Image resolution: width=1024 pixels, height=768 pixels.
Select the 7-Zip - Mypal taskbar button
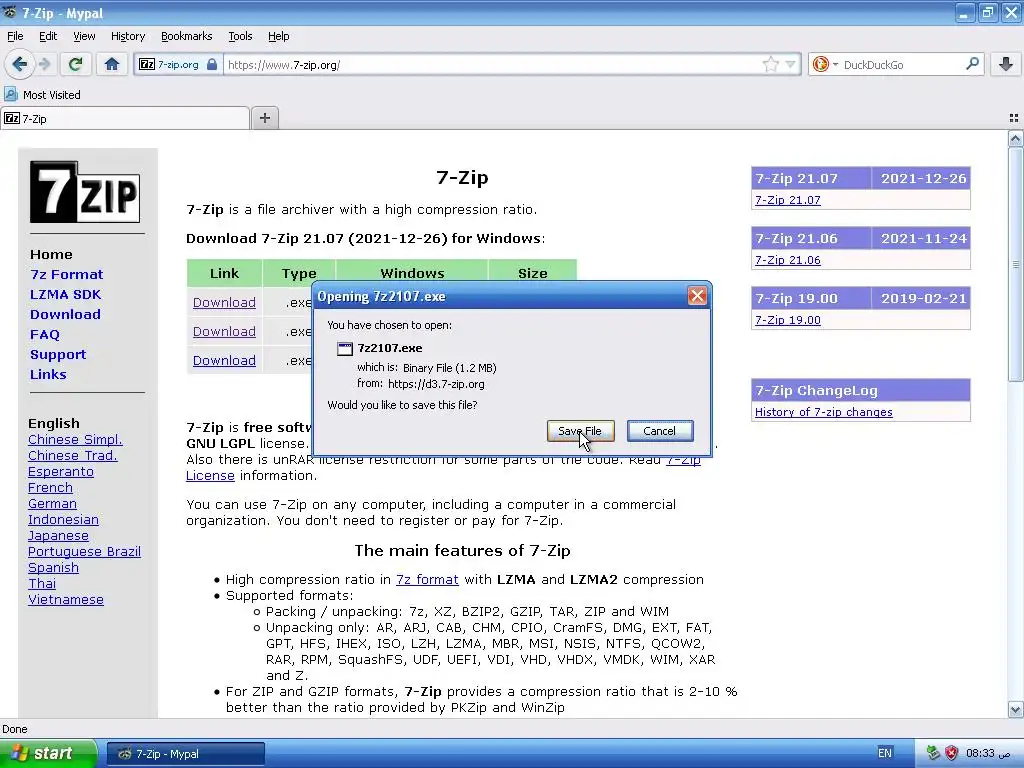186,754
